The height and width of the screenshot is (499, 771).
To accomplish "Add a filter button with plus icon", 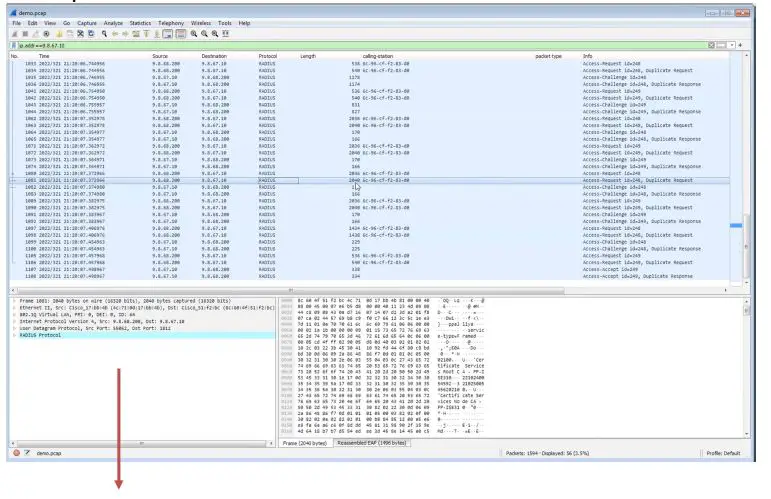I will [741, 45].
